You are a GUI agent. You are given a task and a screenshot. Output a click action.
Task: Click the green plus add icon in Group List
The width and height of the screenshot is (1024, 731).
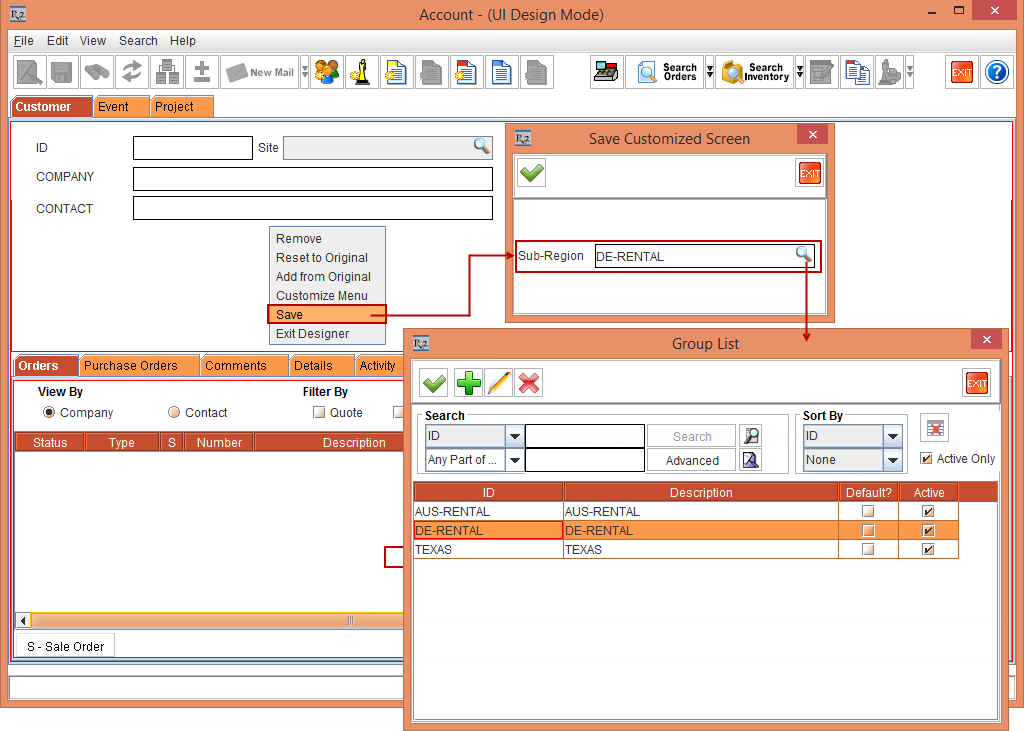(468, 383)
